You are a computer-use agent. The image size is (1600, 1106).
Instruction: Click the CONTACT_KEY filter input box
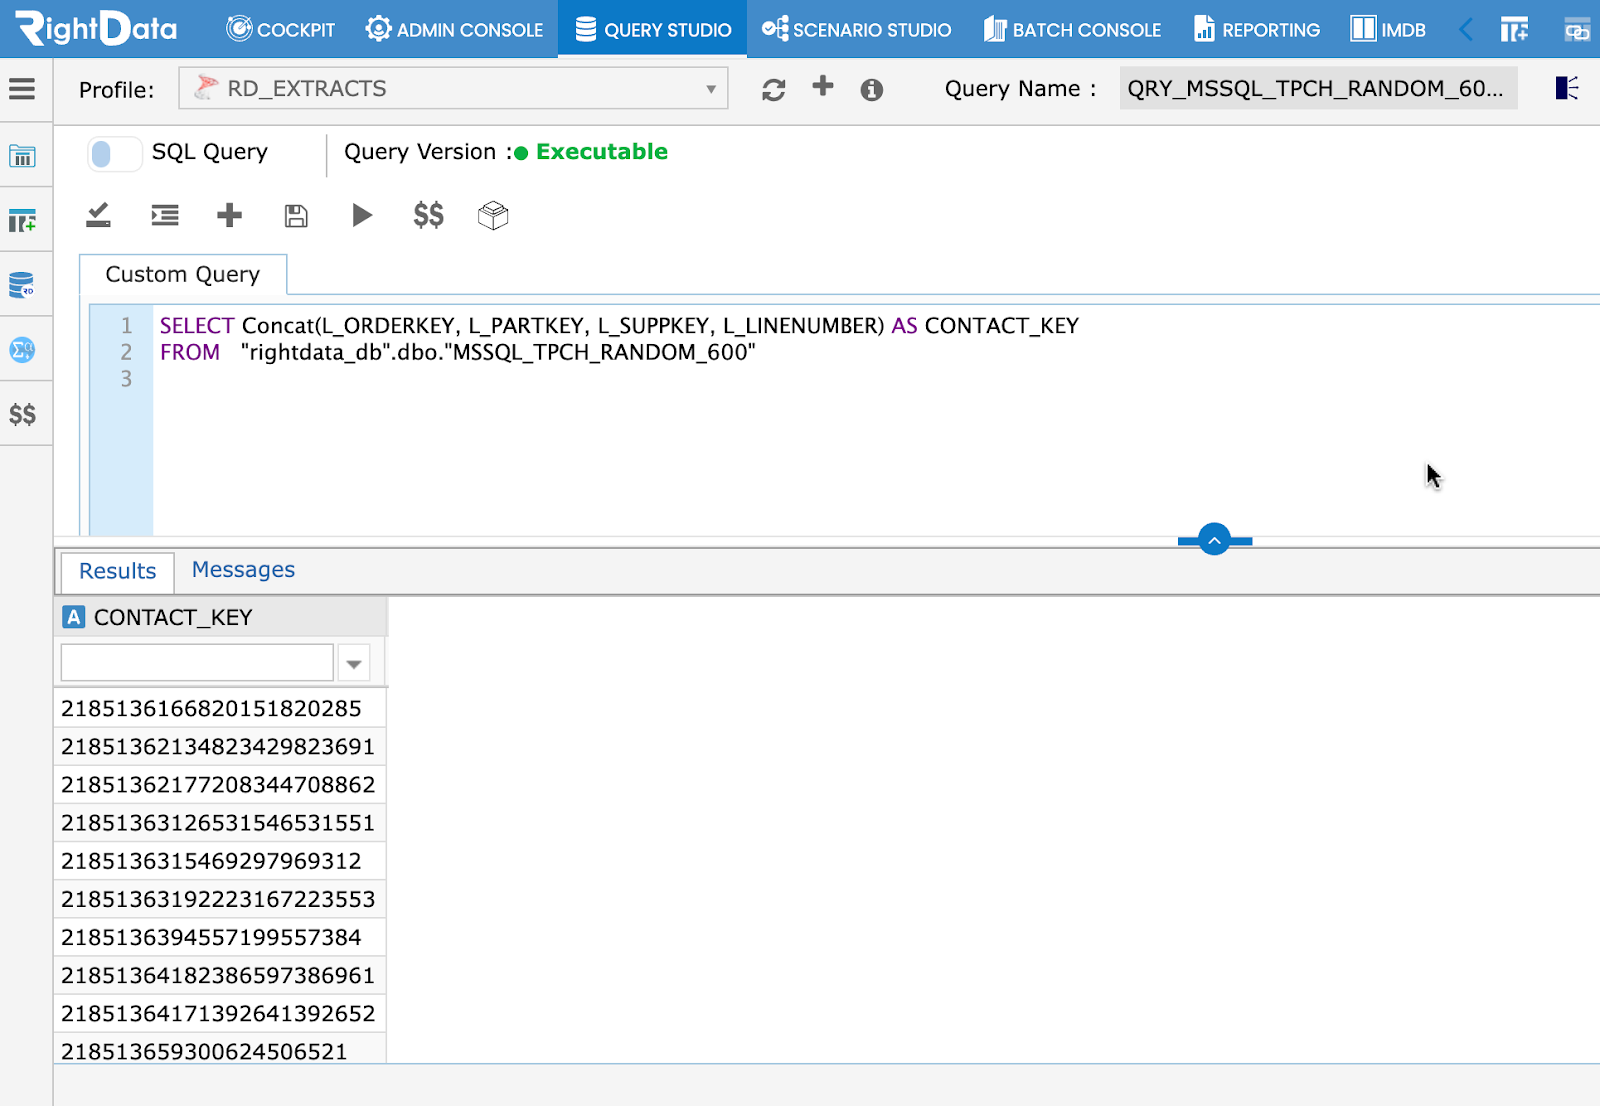click(x=197, y=663)
